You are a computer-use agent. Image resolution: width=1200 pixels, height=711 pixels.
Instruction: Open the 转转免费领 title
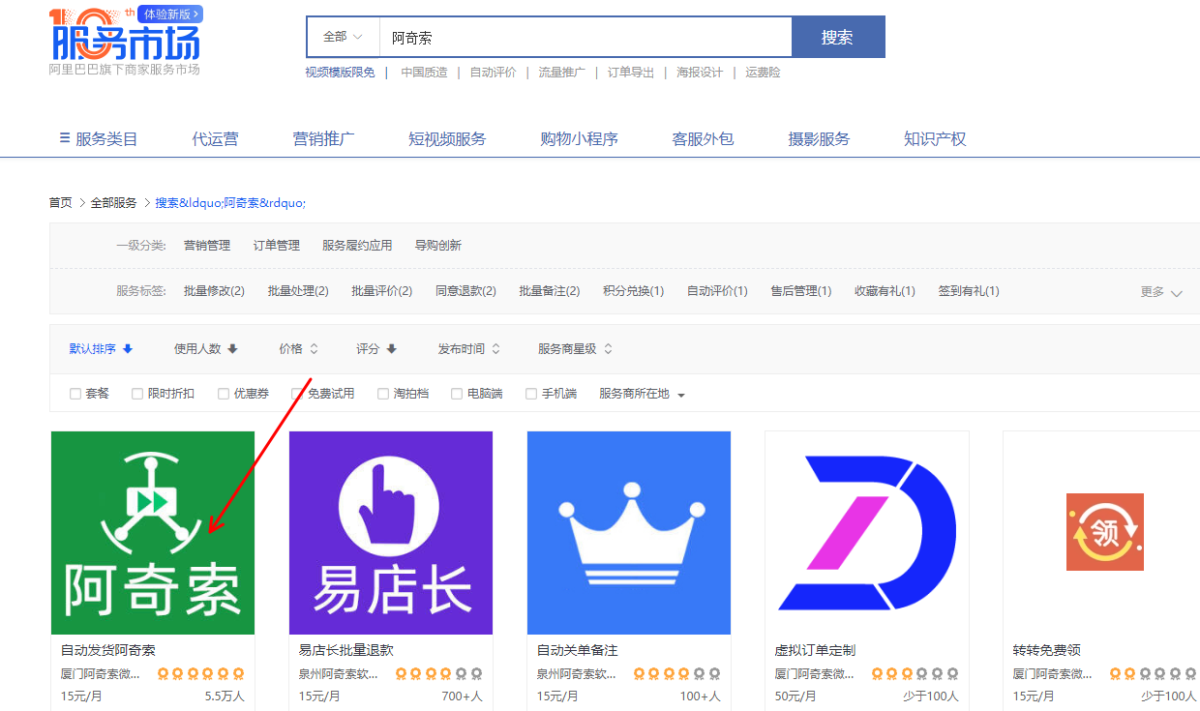(x=1047, y=650)
